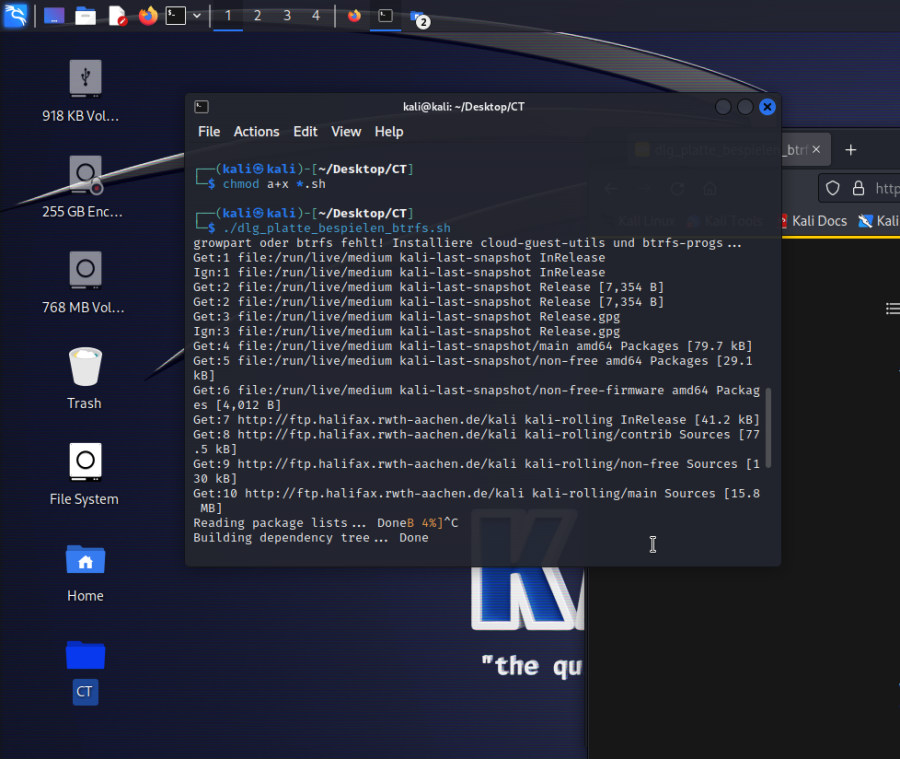Open the Kali applications menu
This screenshot has width=900, height=759.
tap(15, 15)
